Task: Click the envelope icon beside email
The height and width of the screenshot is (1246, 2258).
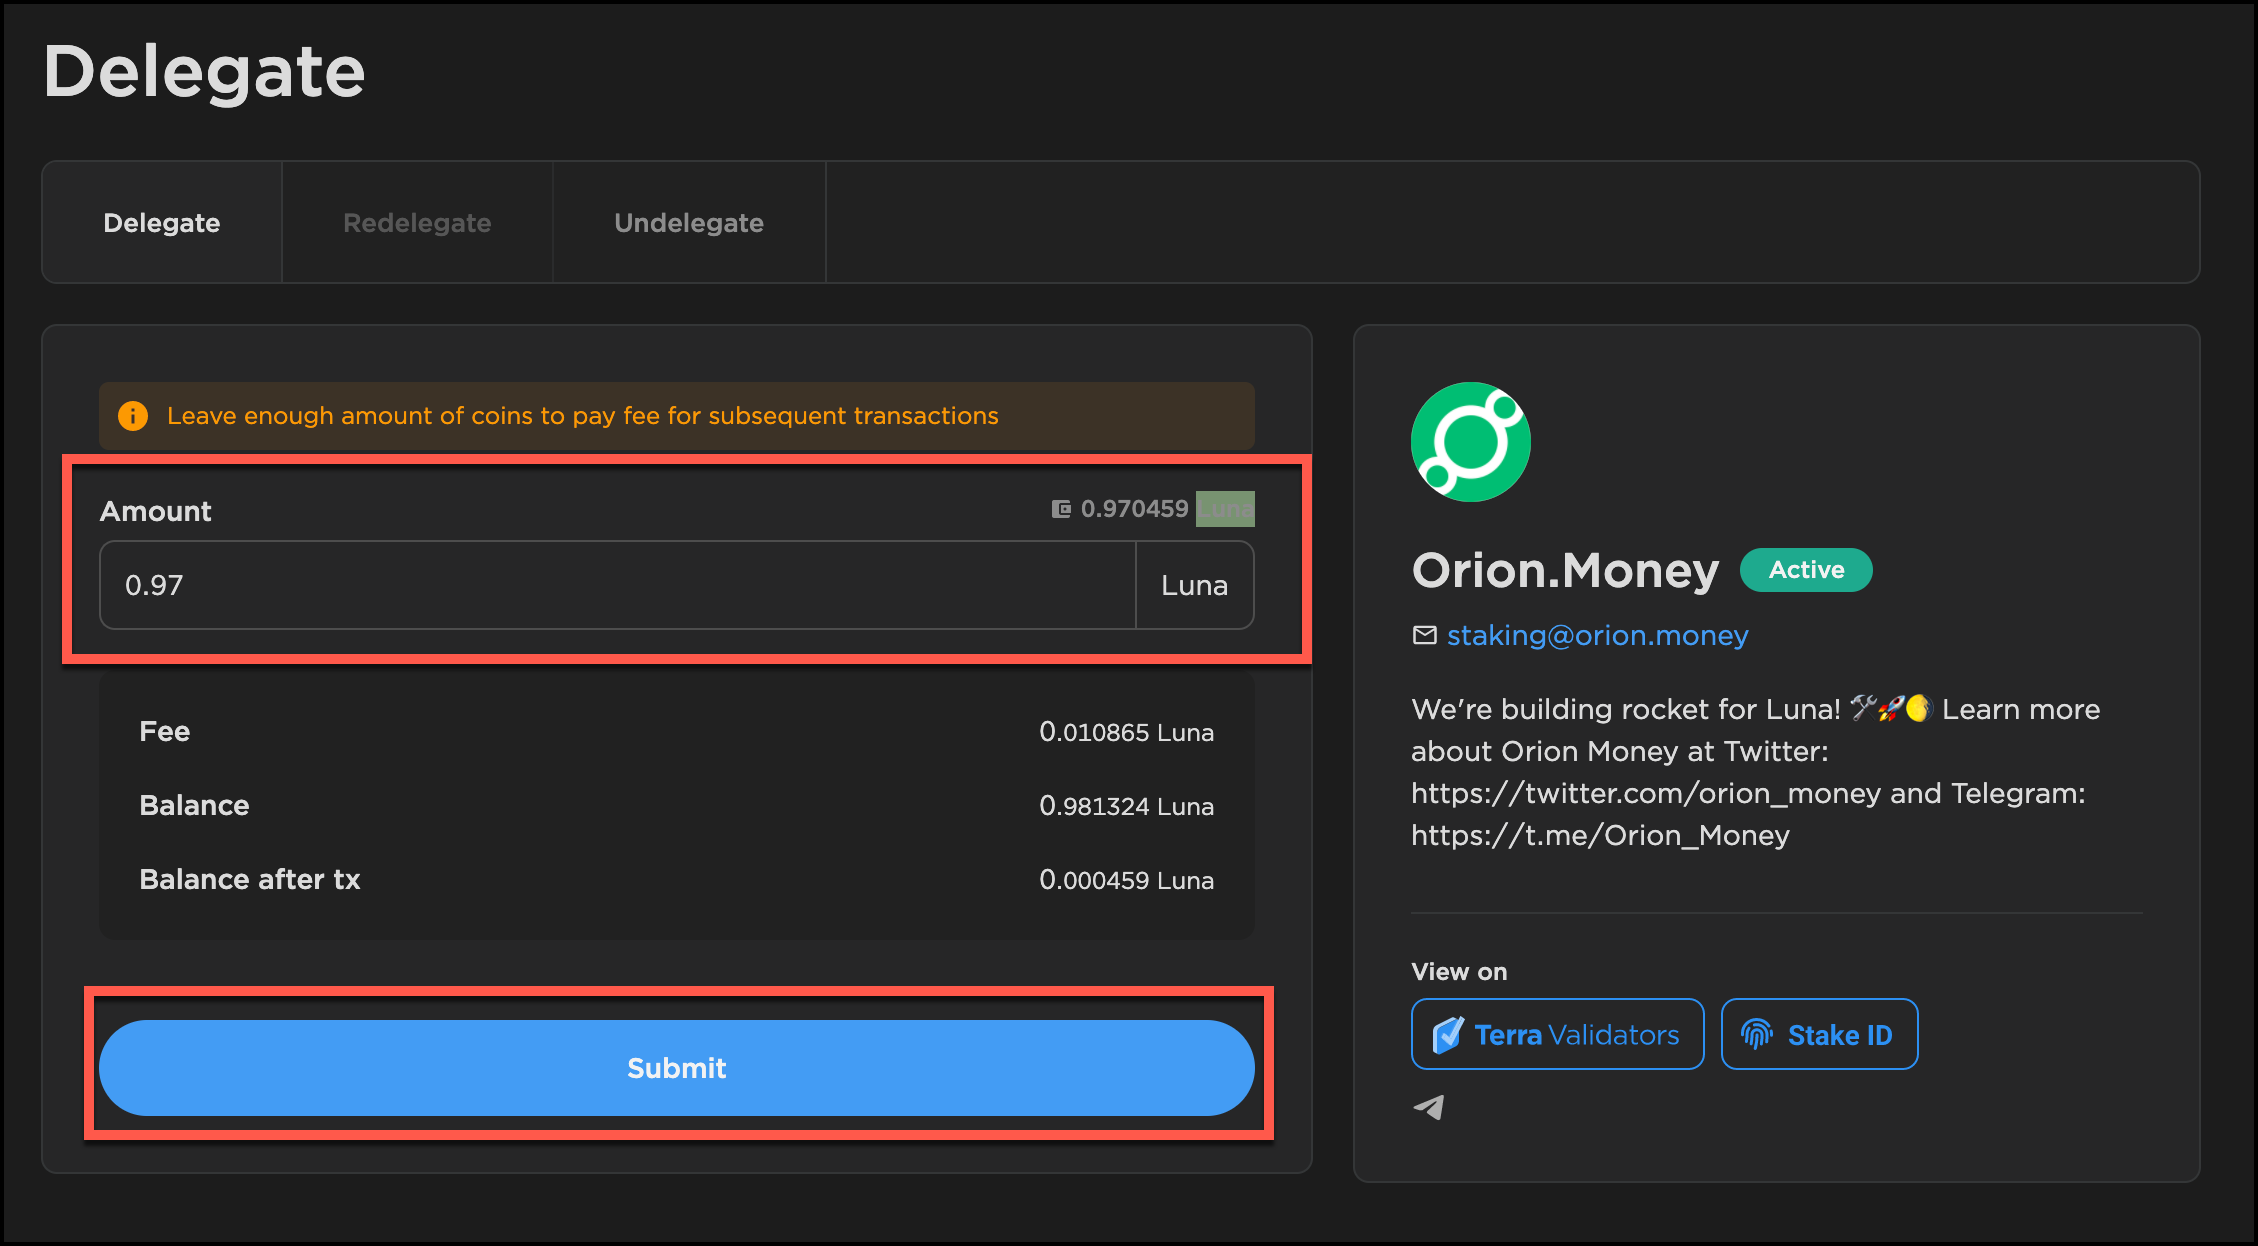Action: tap(1424, 635)
